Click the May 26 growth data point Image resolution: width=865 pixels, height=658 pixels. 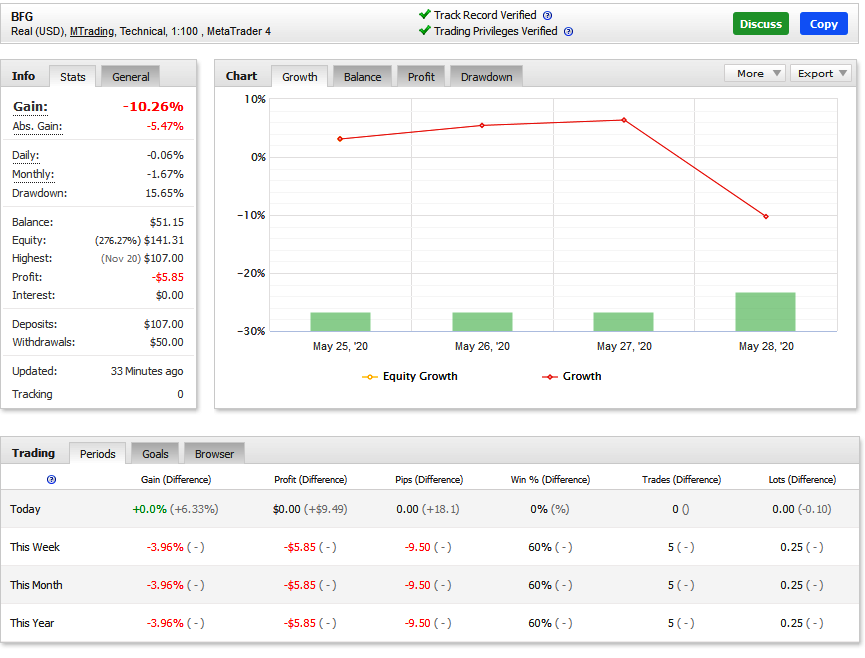click(x=482, y=125)
